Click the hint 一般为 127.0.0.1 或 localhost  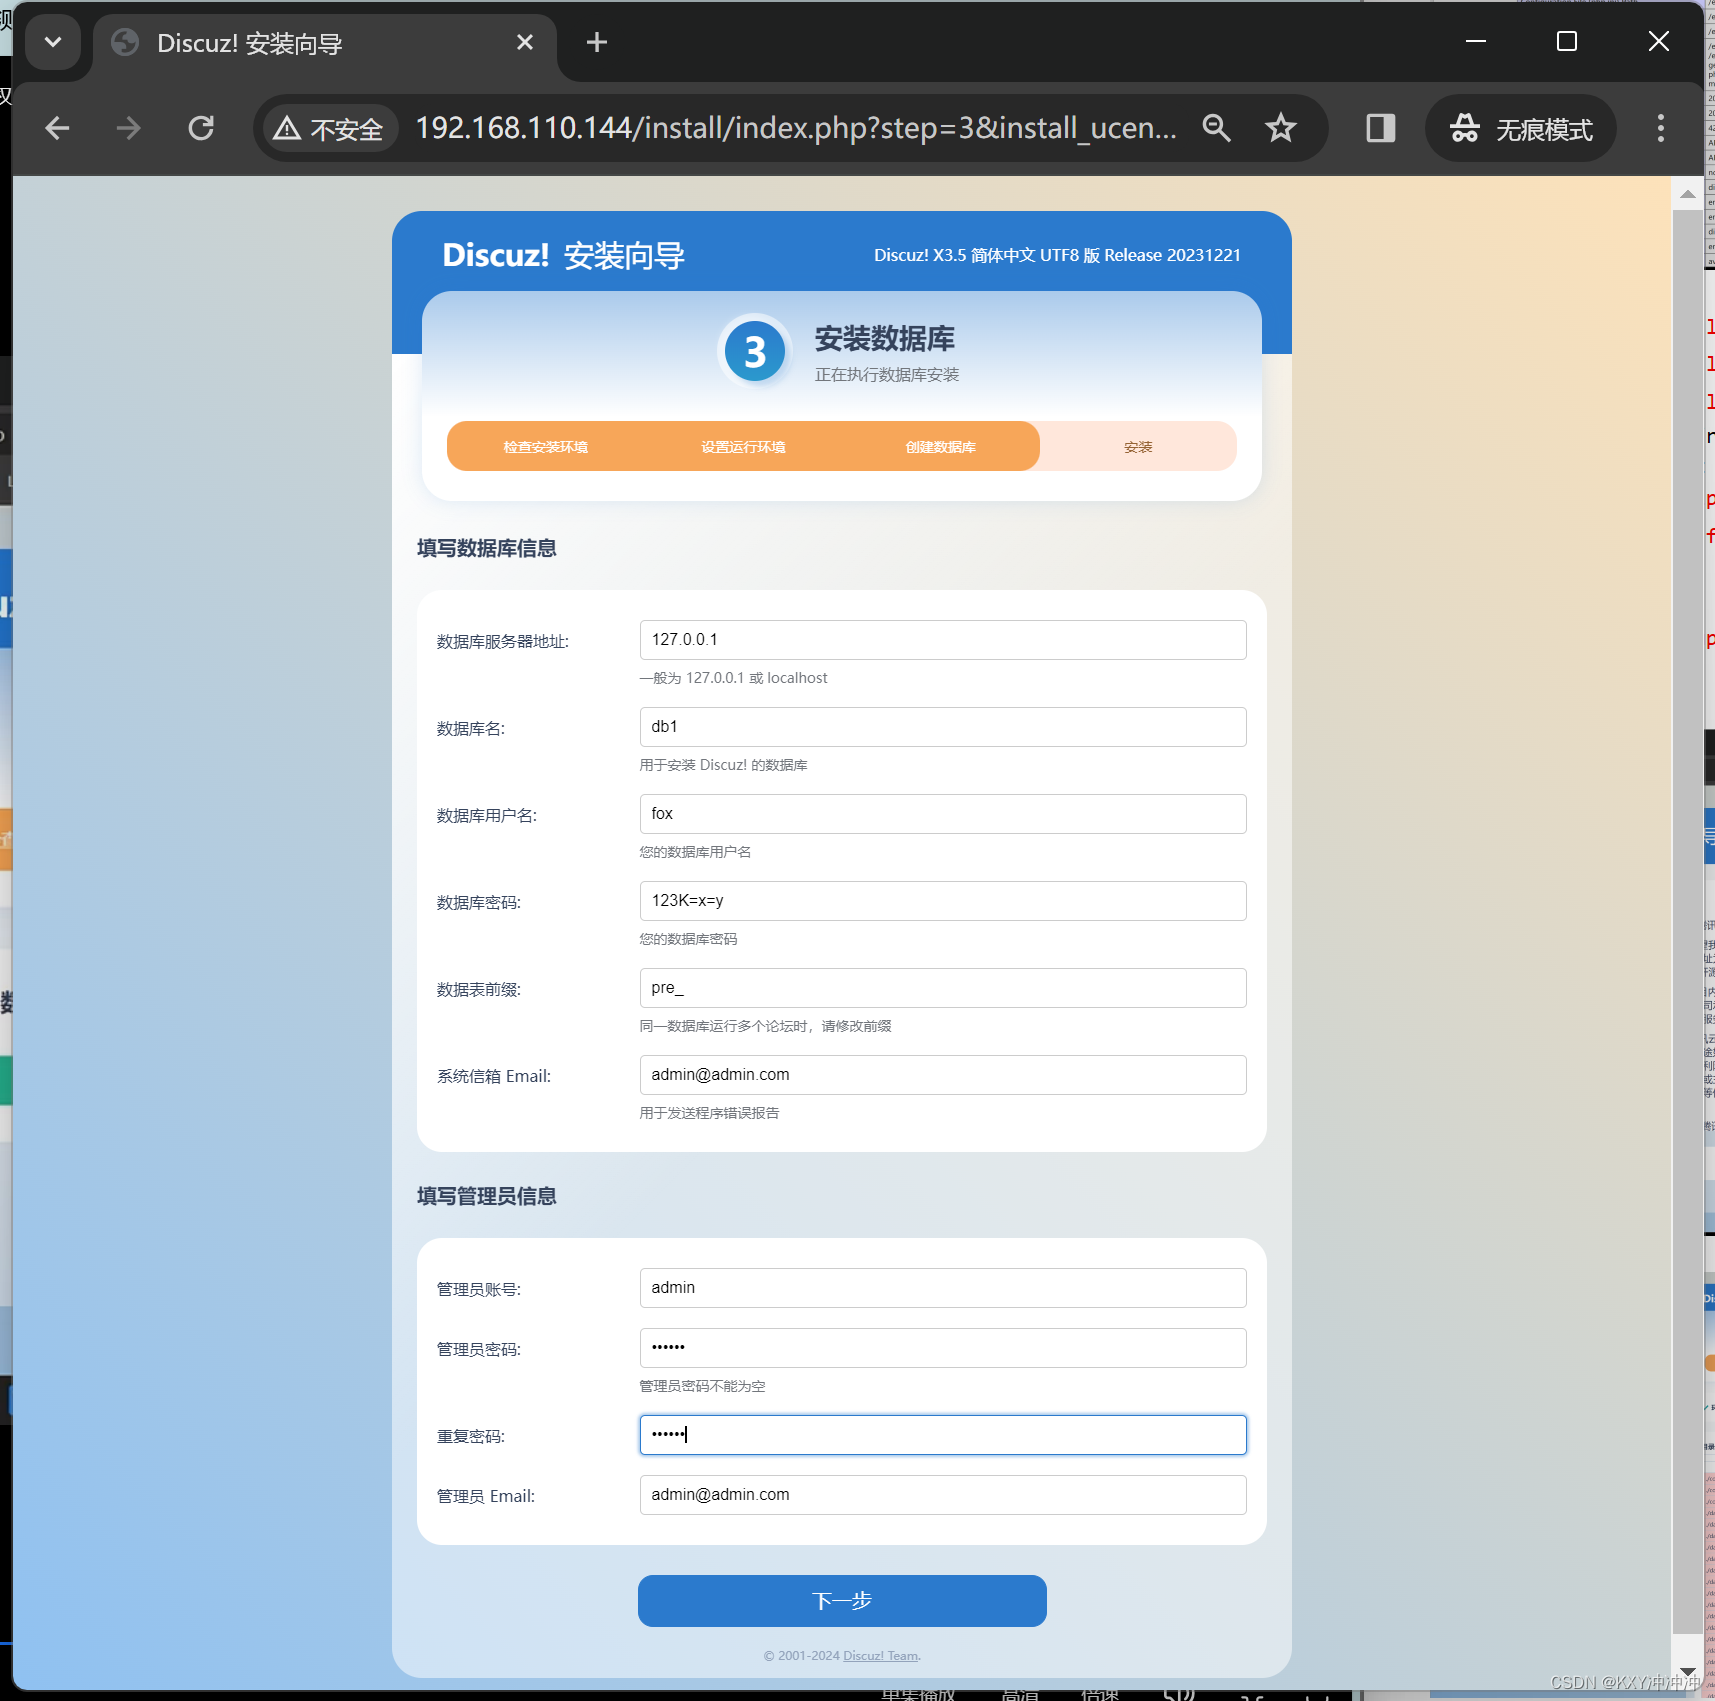coord(734,678)
